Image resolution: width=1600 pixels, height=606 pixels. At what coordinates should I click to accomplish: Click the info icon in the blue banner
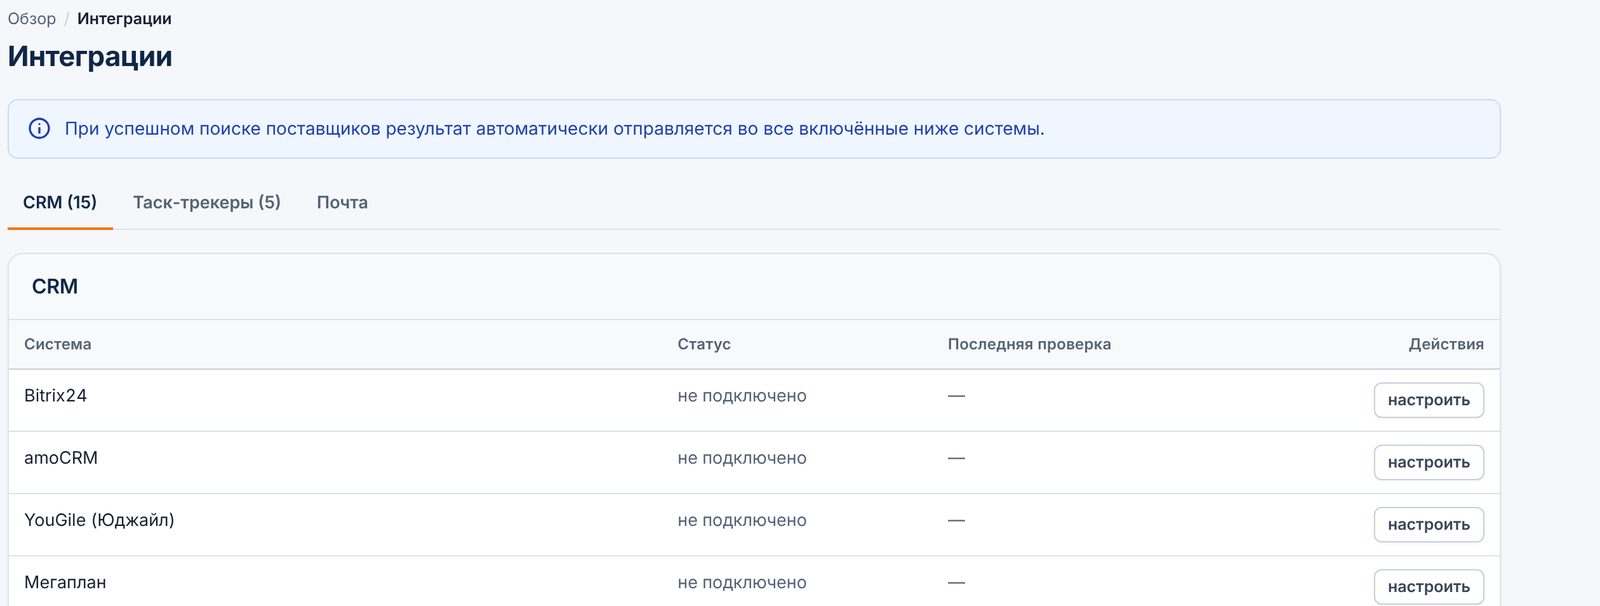39,128
